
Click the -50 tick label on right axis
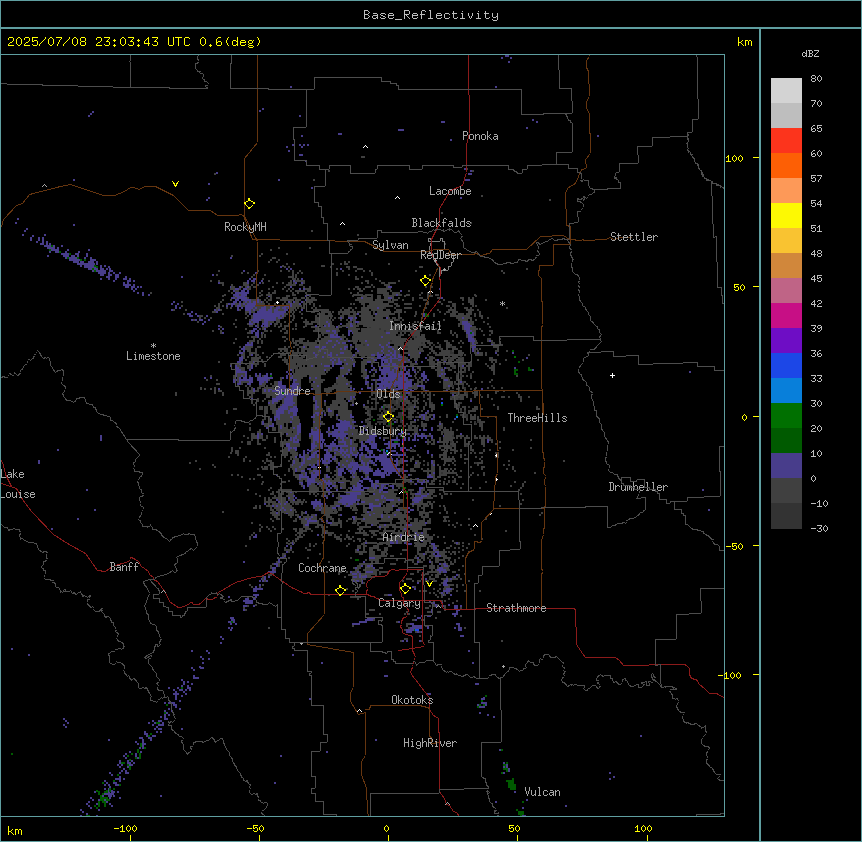coord(734,546)
